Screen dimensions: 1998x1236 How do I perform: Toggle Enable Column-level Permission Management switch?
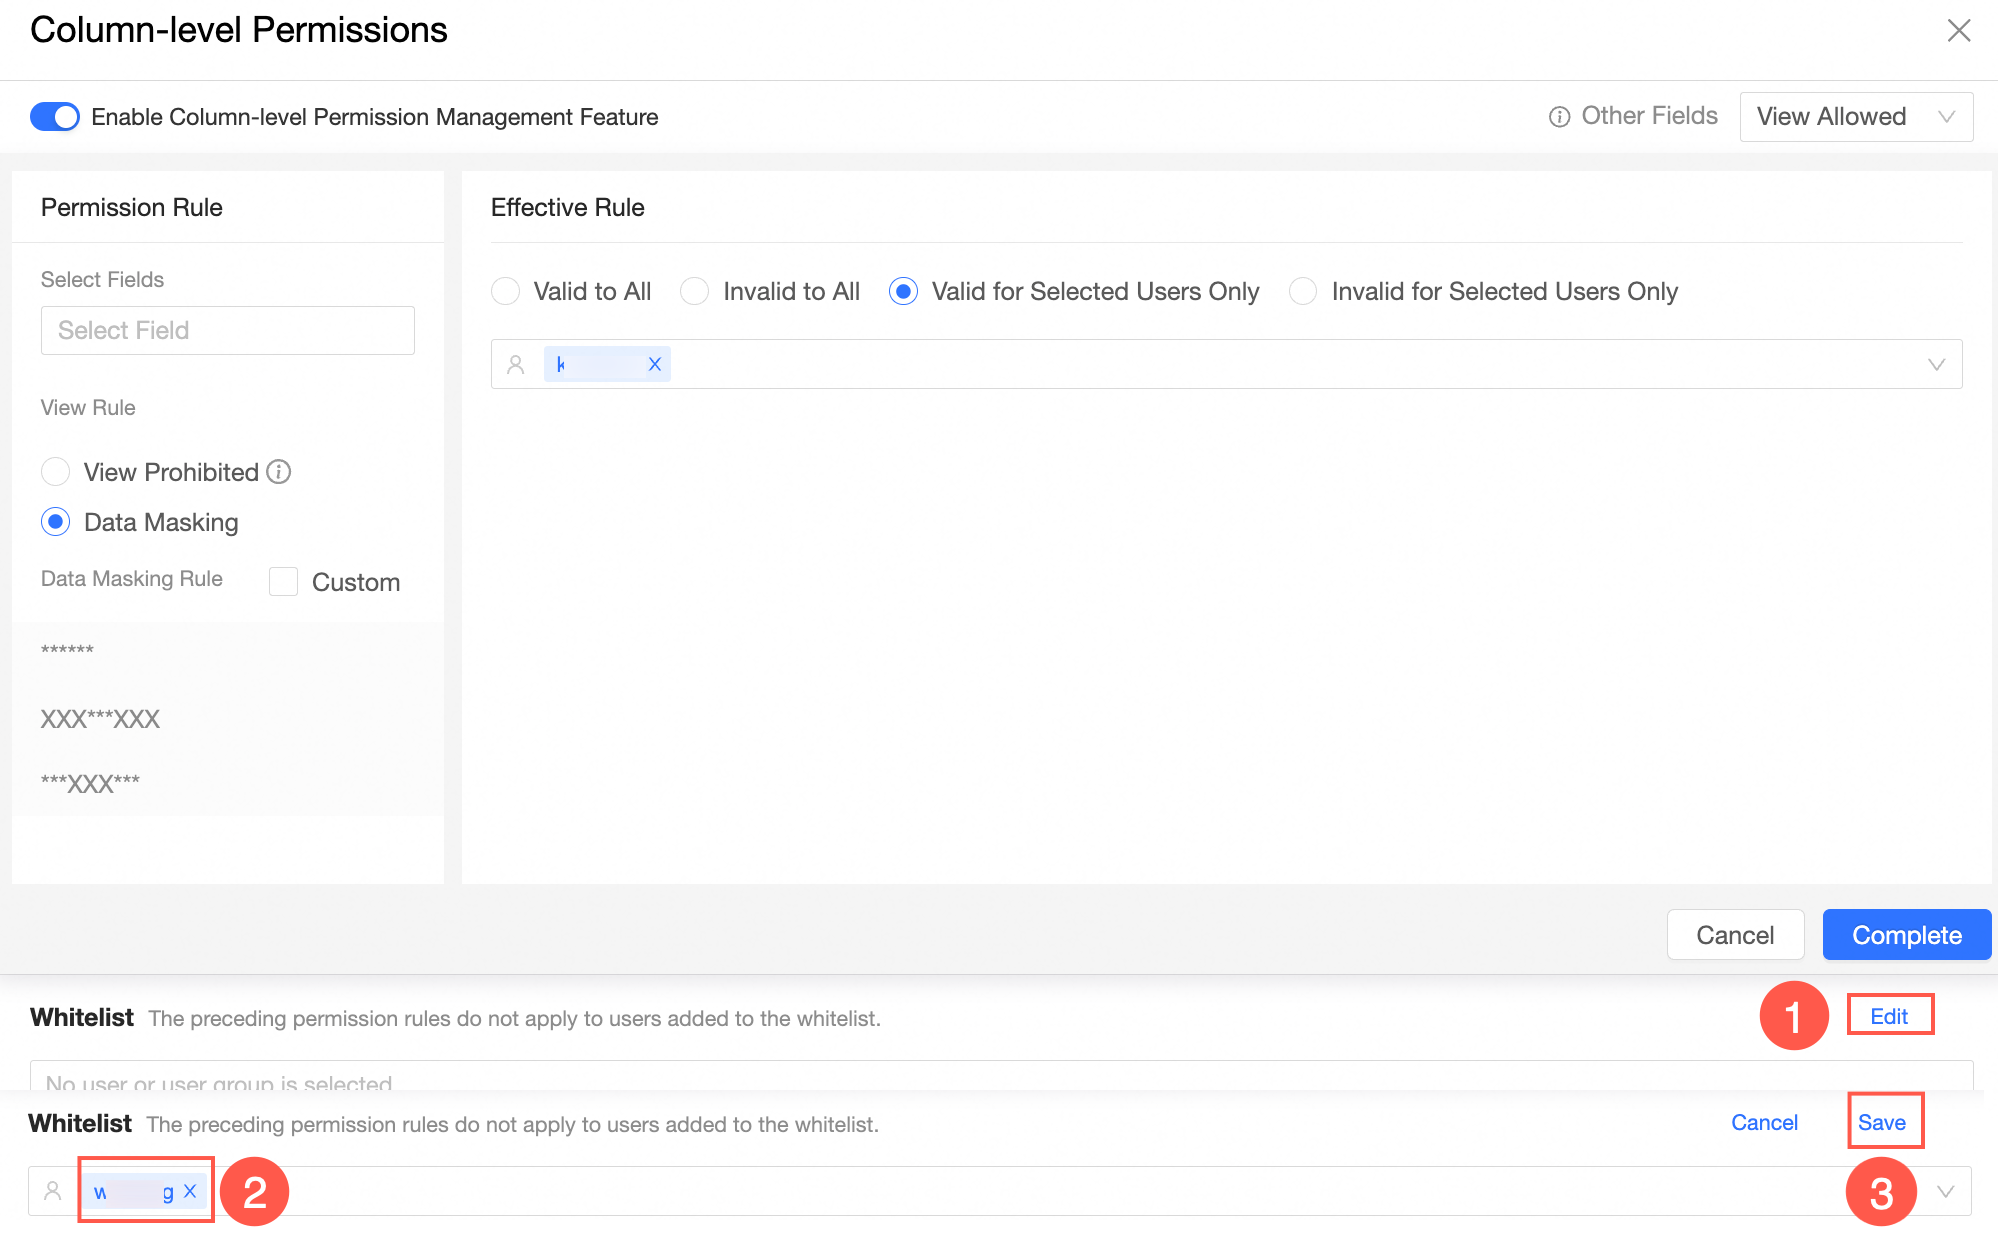pyautogui.click(x=55, y=117)
